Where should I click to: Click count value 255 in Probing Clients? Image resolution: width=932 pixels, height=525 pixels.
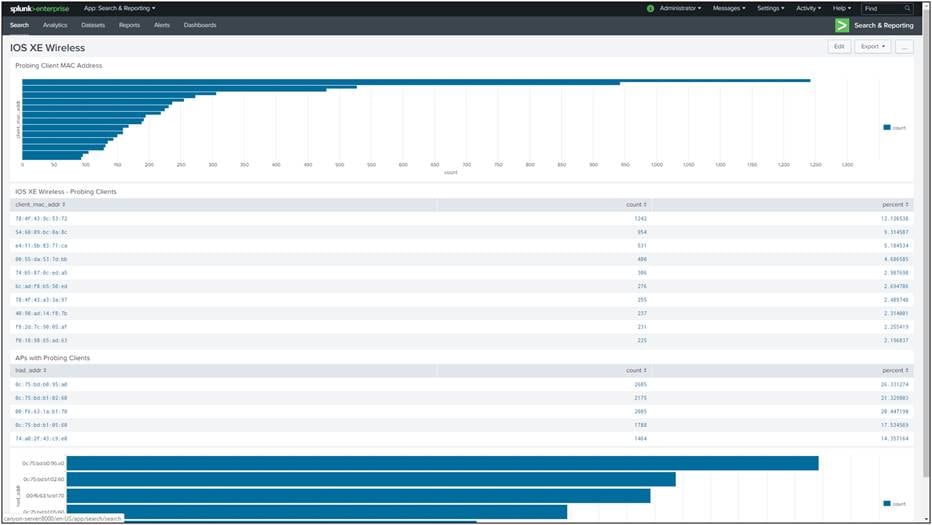coord(642,300)
